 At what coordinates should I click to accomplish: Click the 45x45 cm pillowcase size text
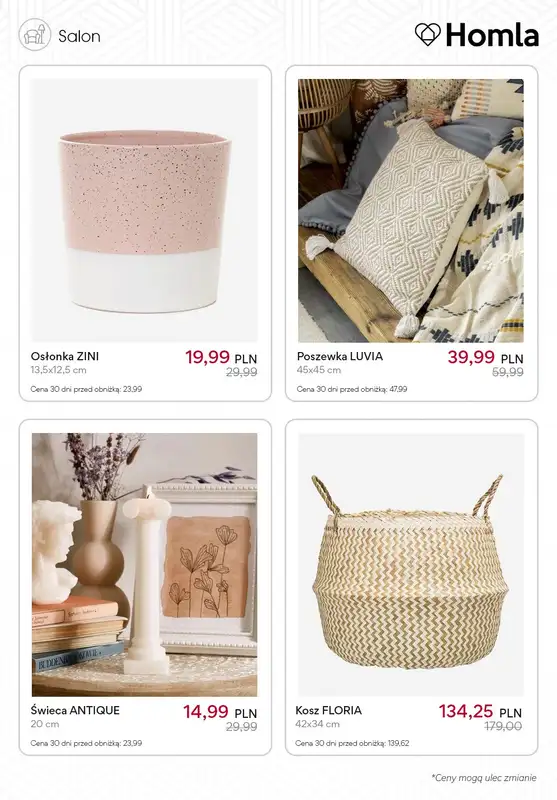319,370
